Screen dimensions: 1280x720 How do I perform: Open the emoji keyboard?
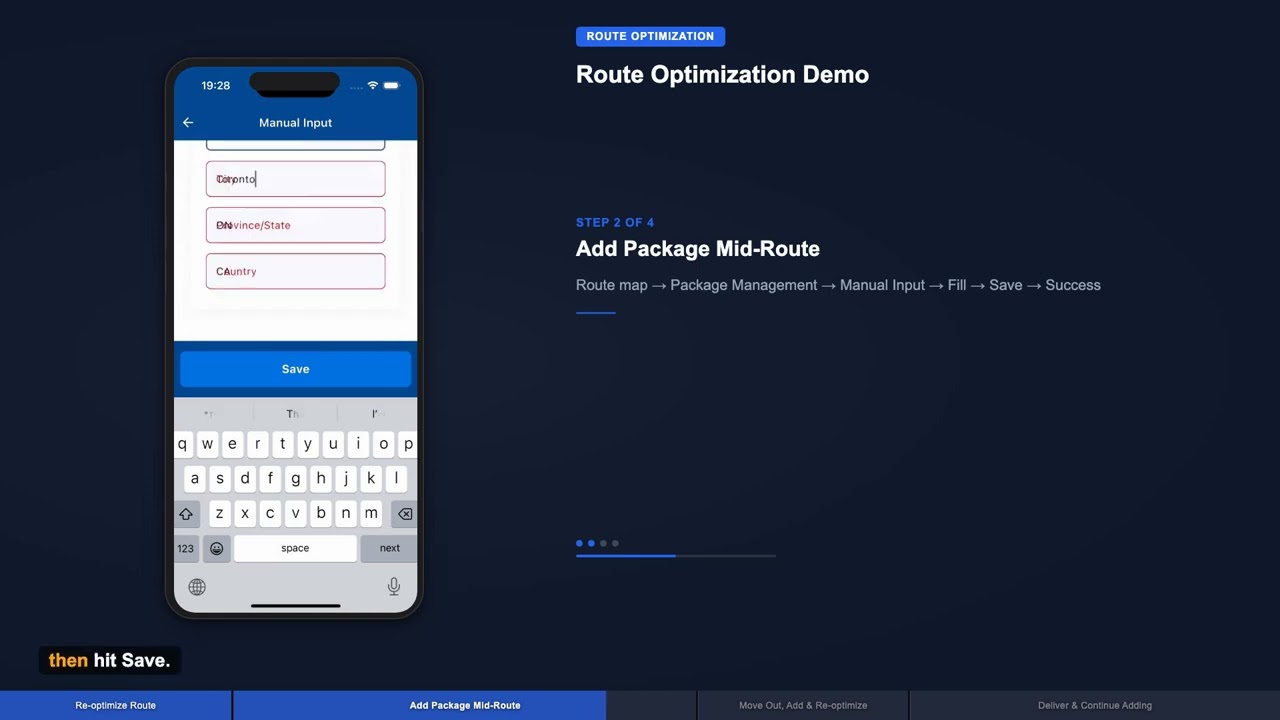pos(216,548)
